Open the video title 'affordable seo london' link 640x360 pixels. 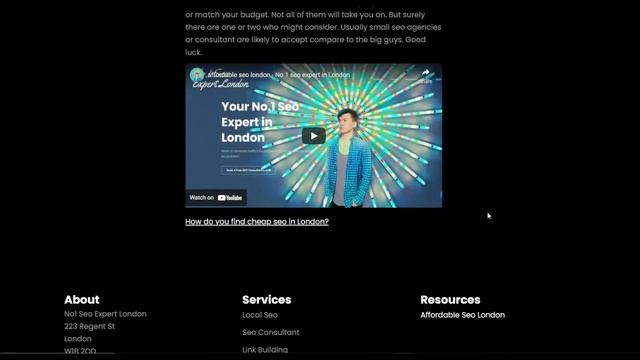pyautogui.click(x=279, y=75)
